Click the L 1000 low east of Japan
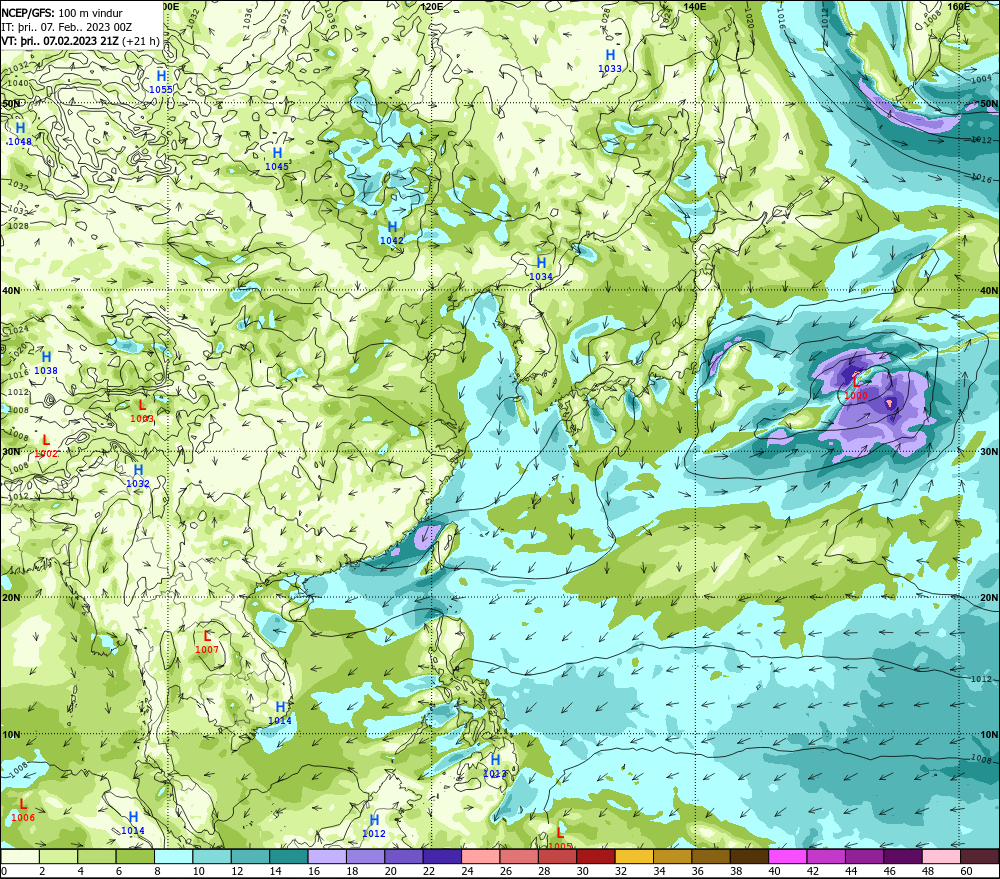The height and width of the screenshot is (879, 1000). (856, 387)
